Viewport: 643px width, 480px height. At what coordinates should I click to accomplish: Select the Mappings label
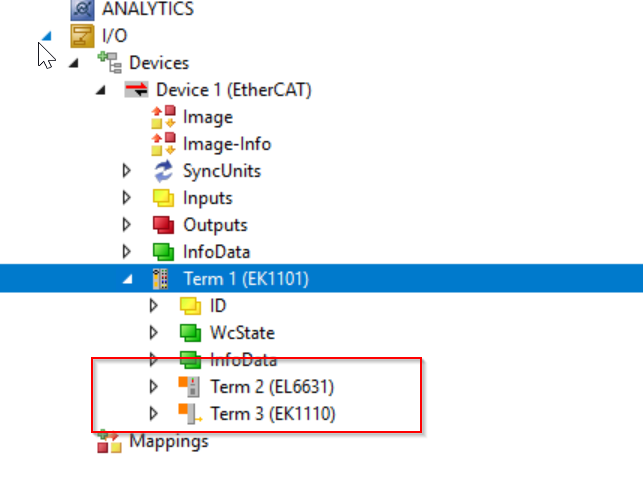tap(169, 441)
